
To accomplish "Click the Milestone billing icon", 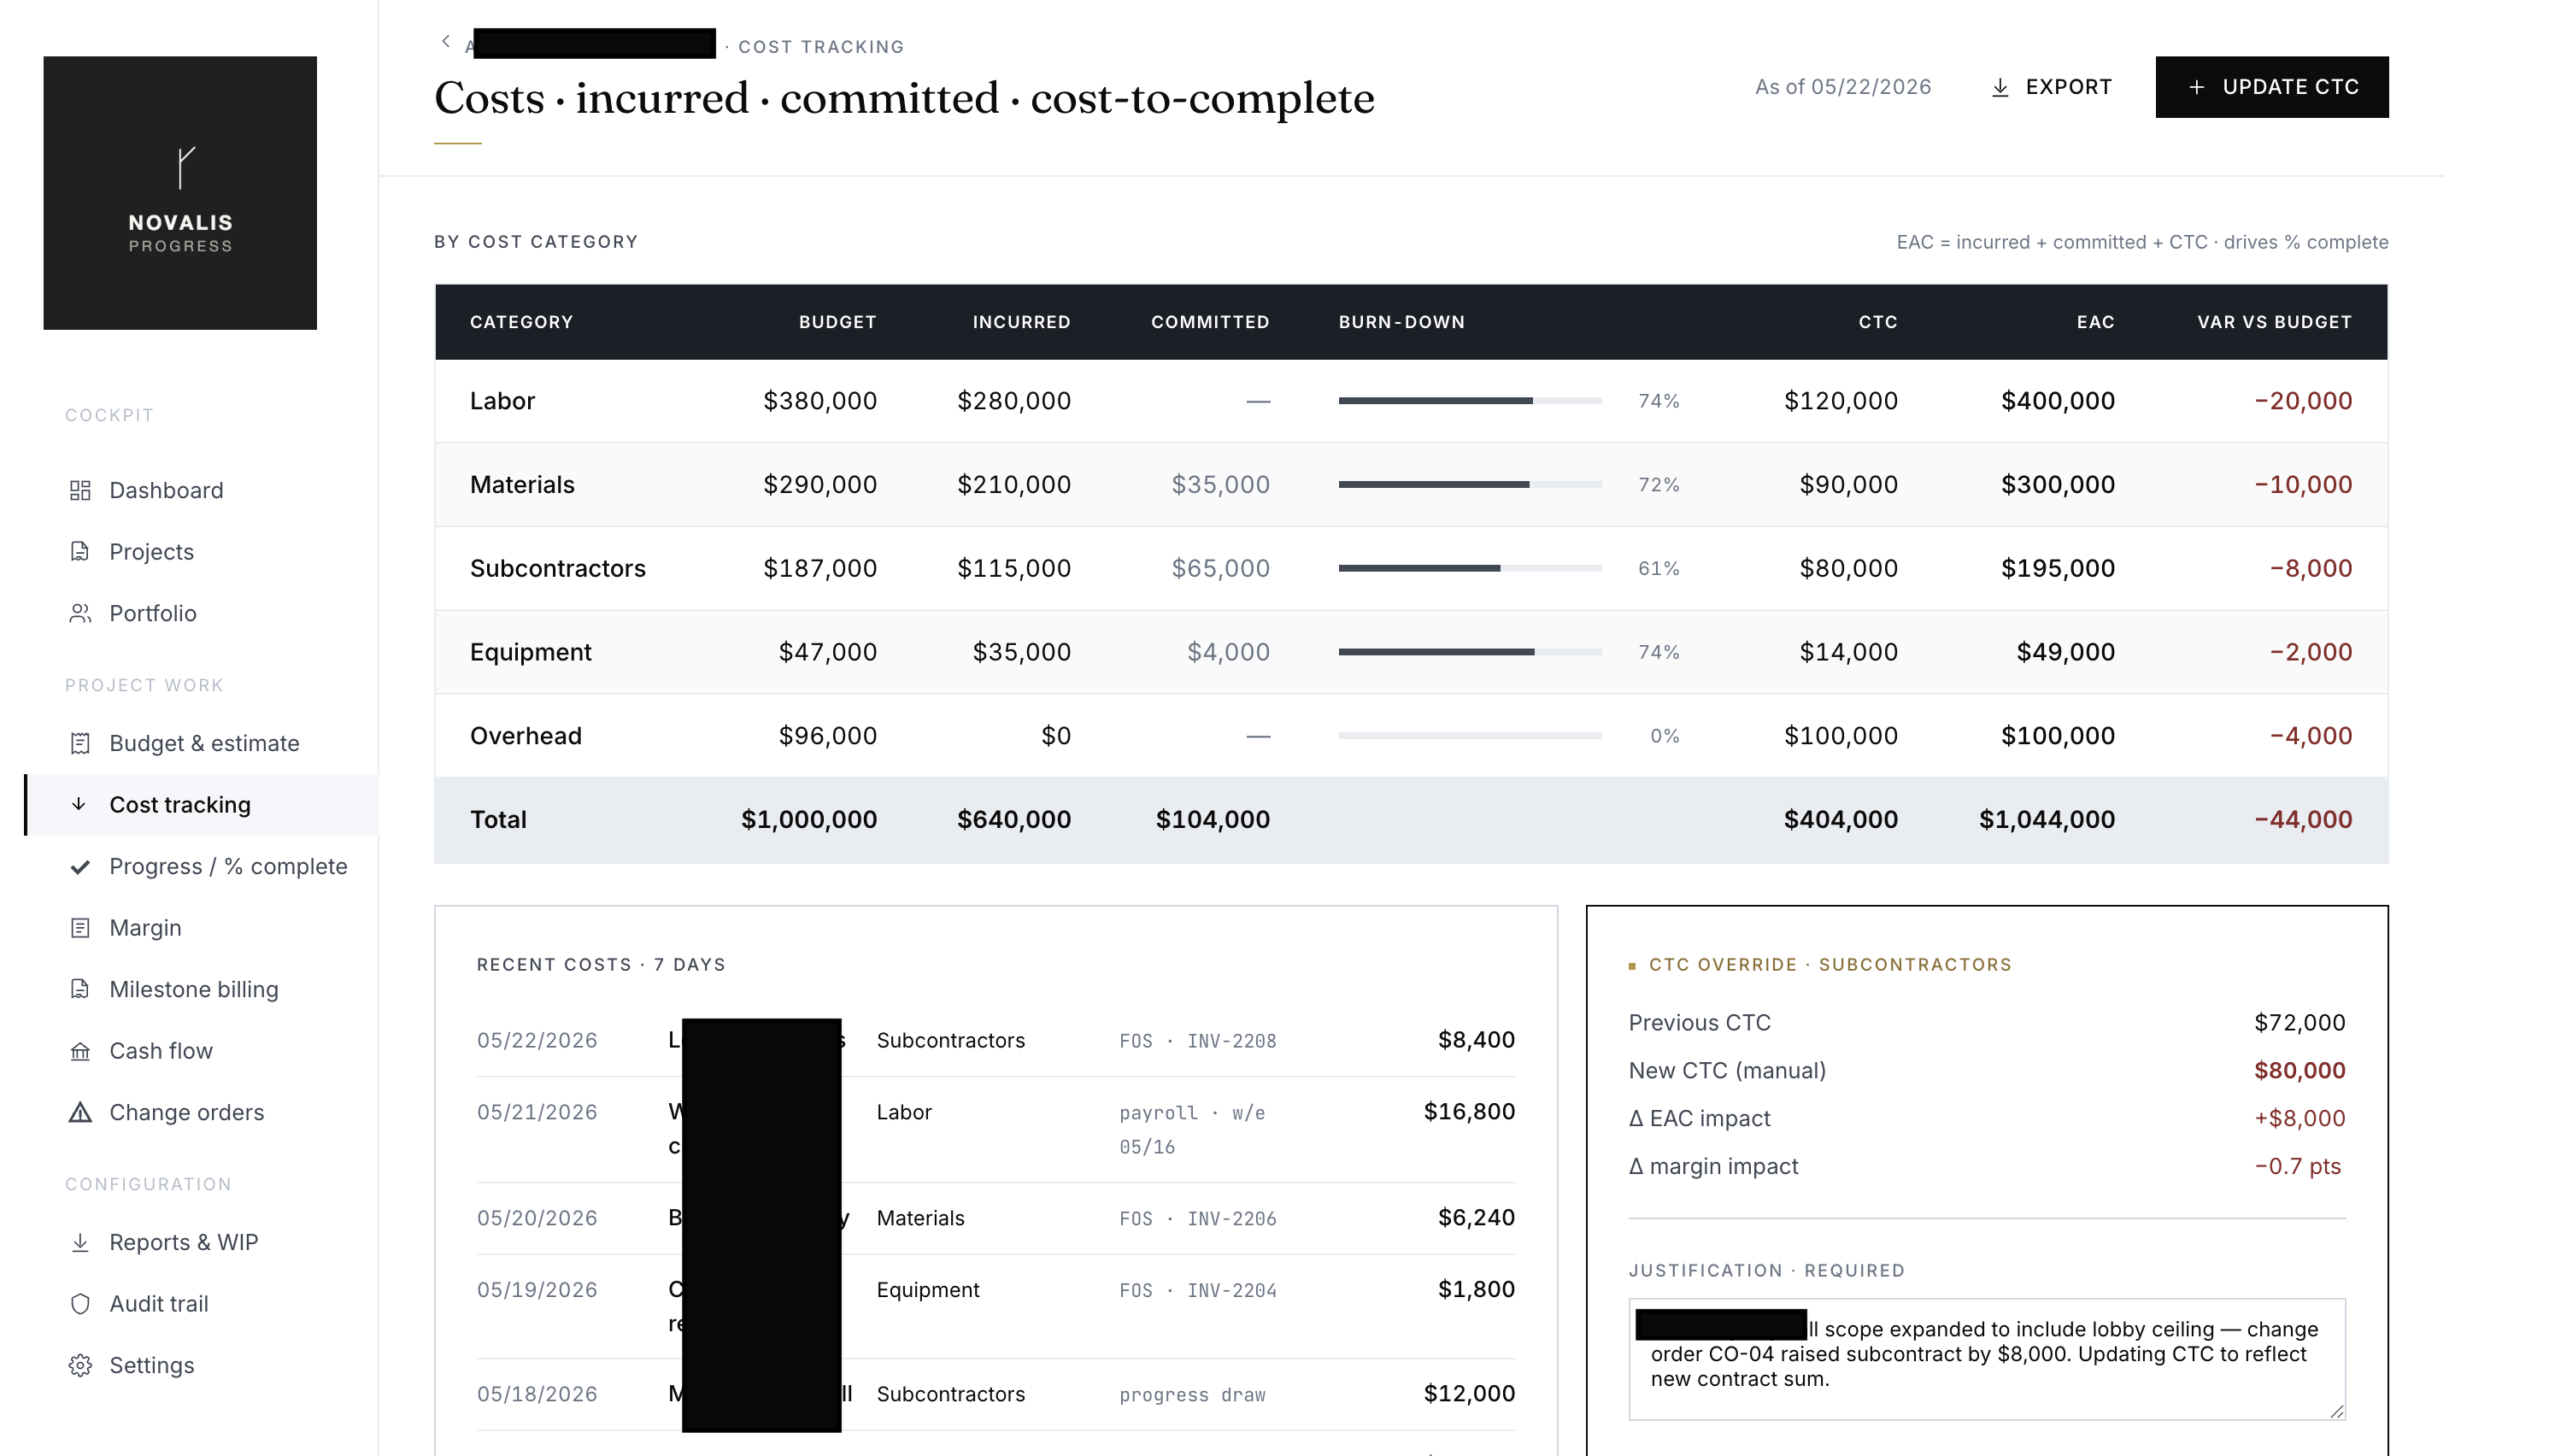I will 80,989.
